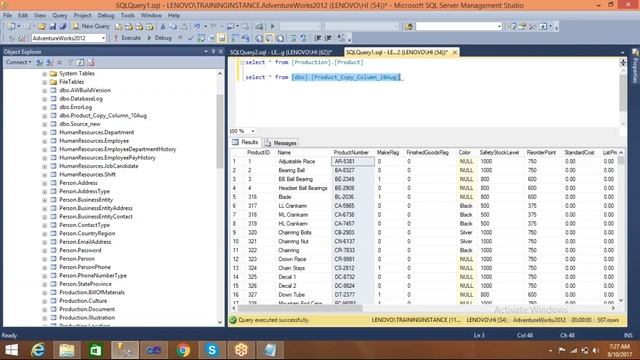This screenshot has height=360, width=640.
Task: Click the Find in Files icon
Action: pos(408,27)
